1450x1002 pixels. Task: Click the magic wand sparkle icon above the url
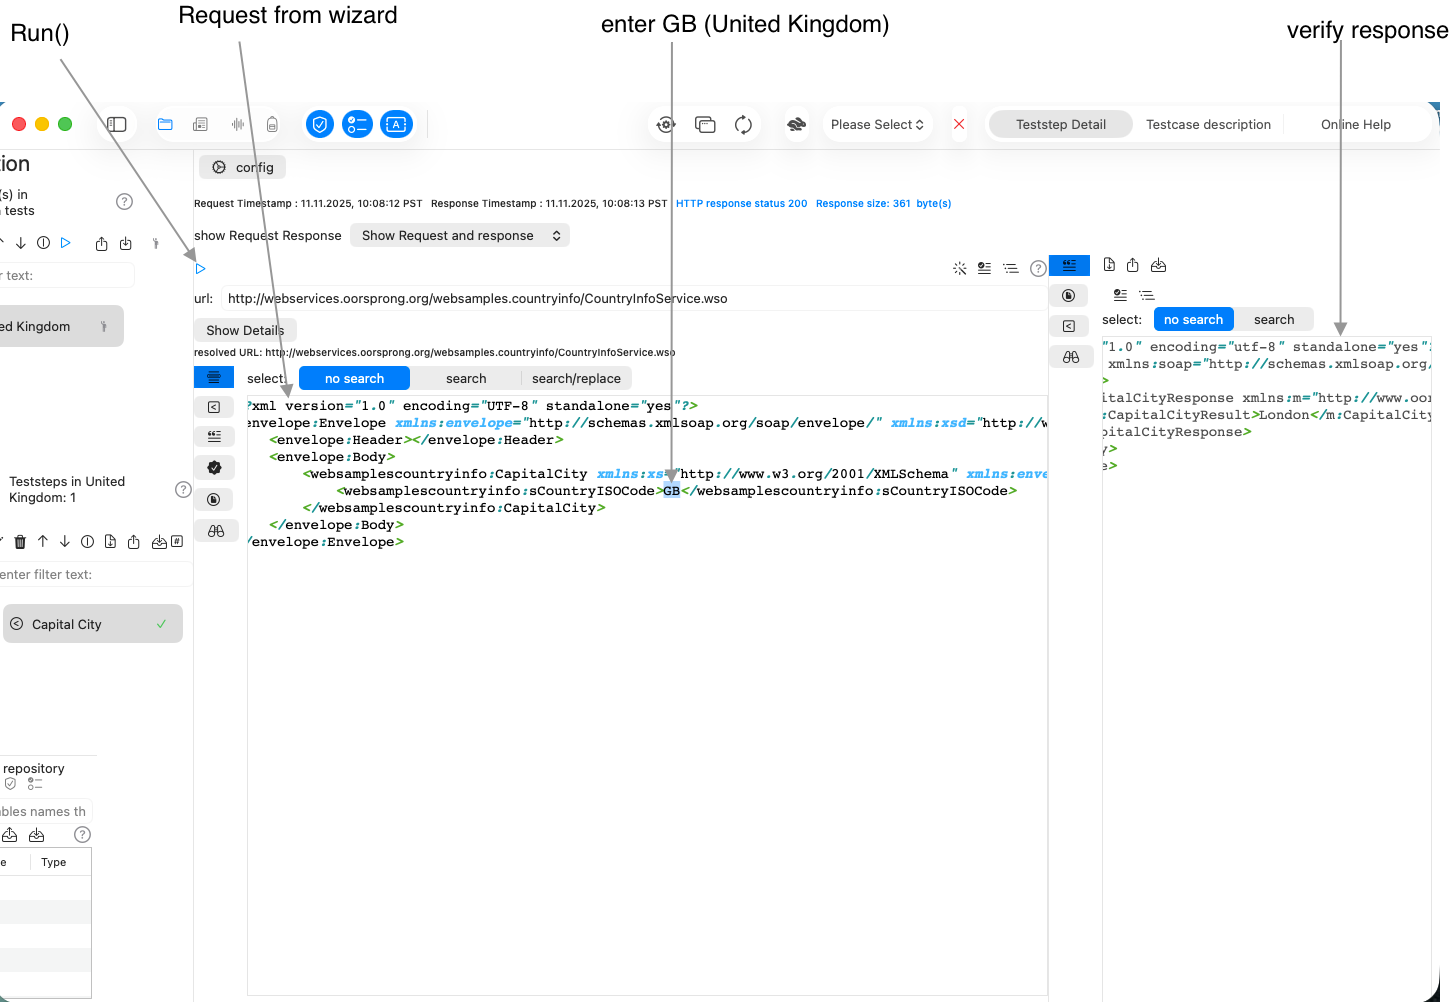959,268
